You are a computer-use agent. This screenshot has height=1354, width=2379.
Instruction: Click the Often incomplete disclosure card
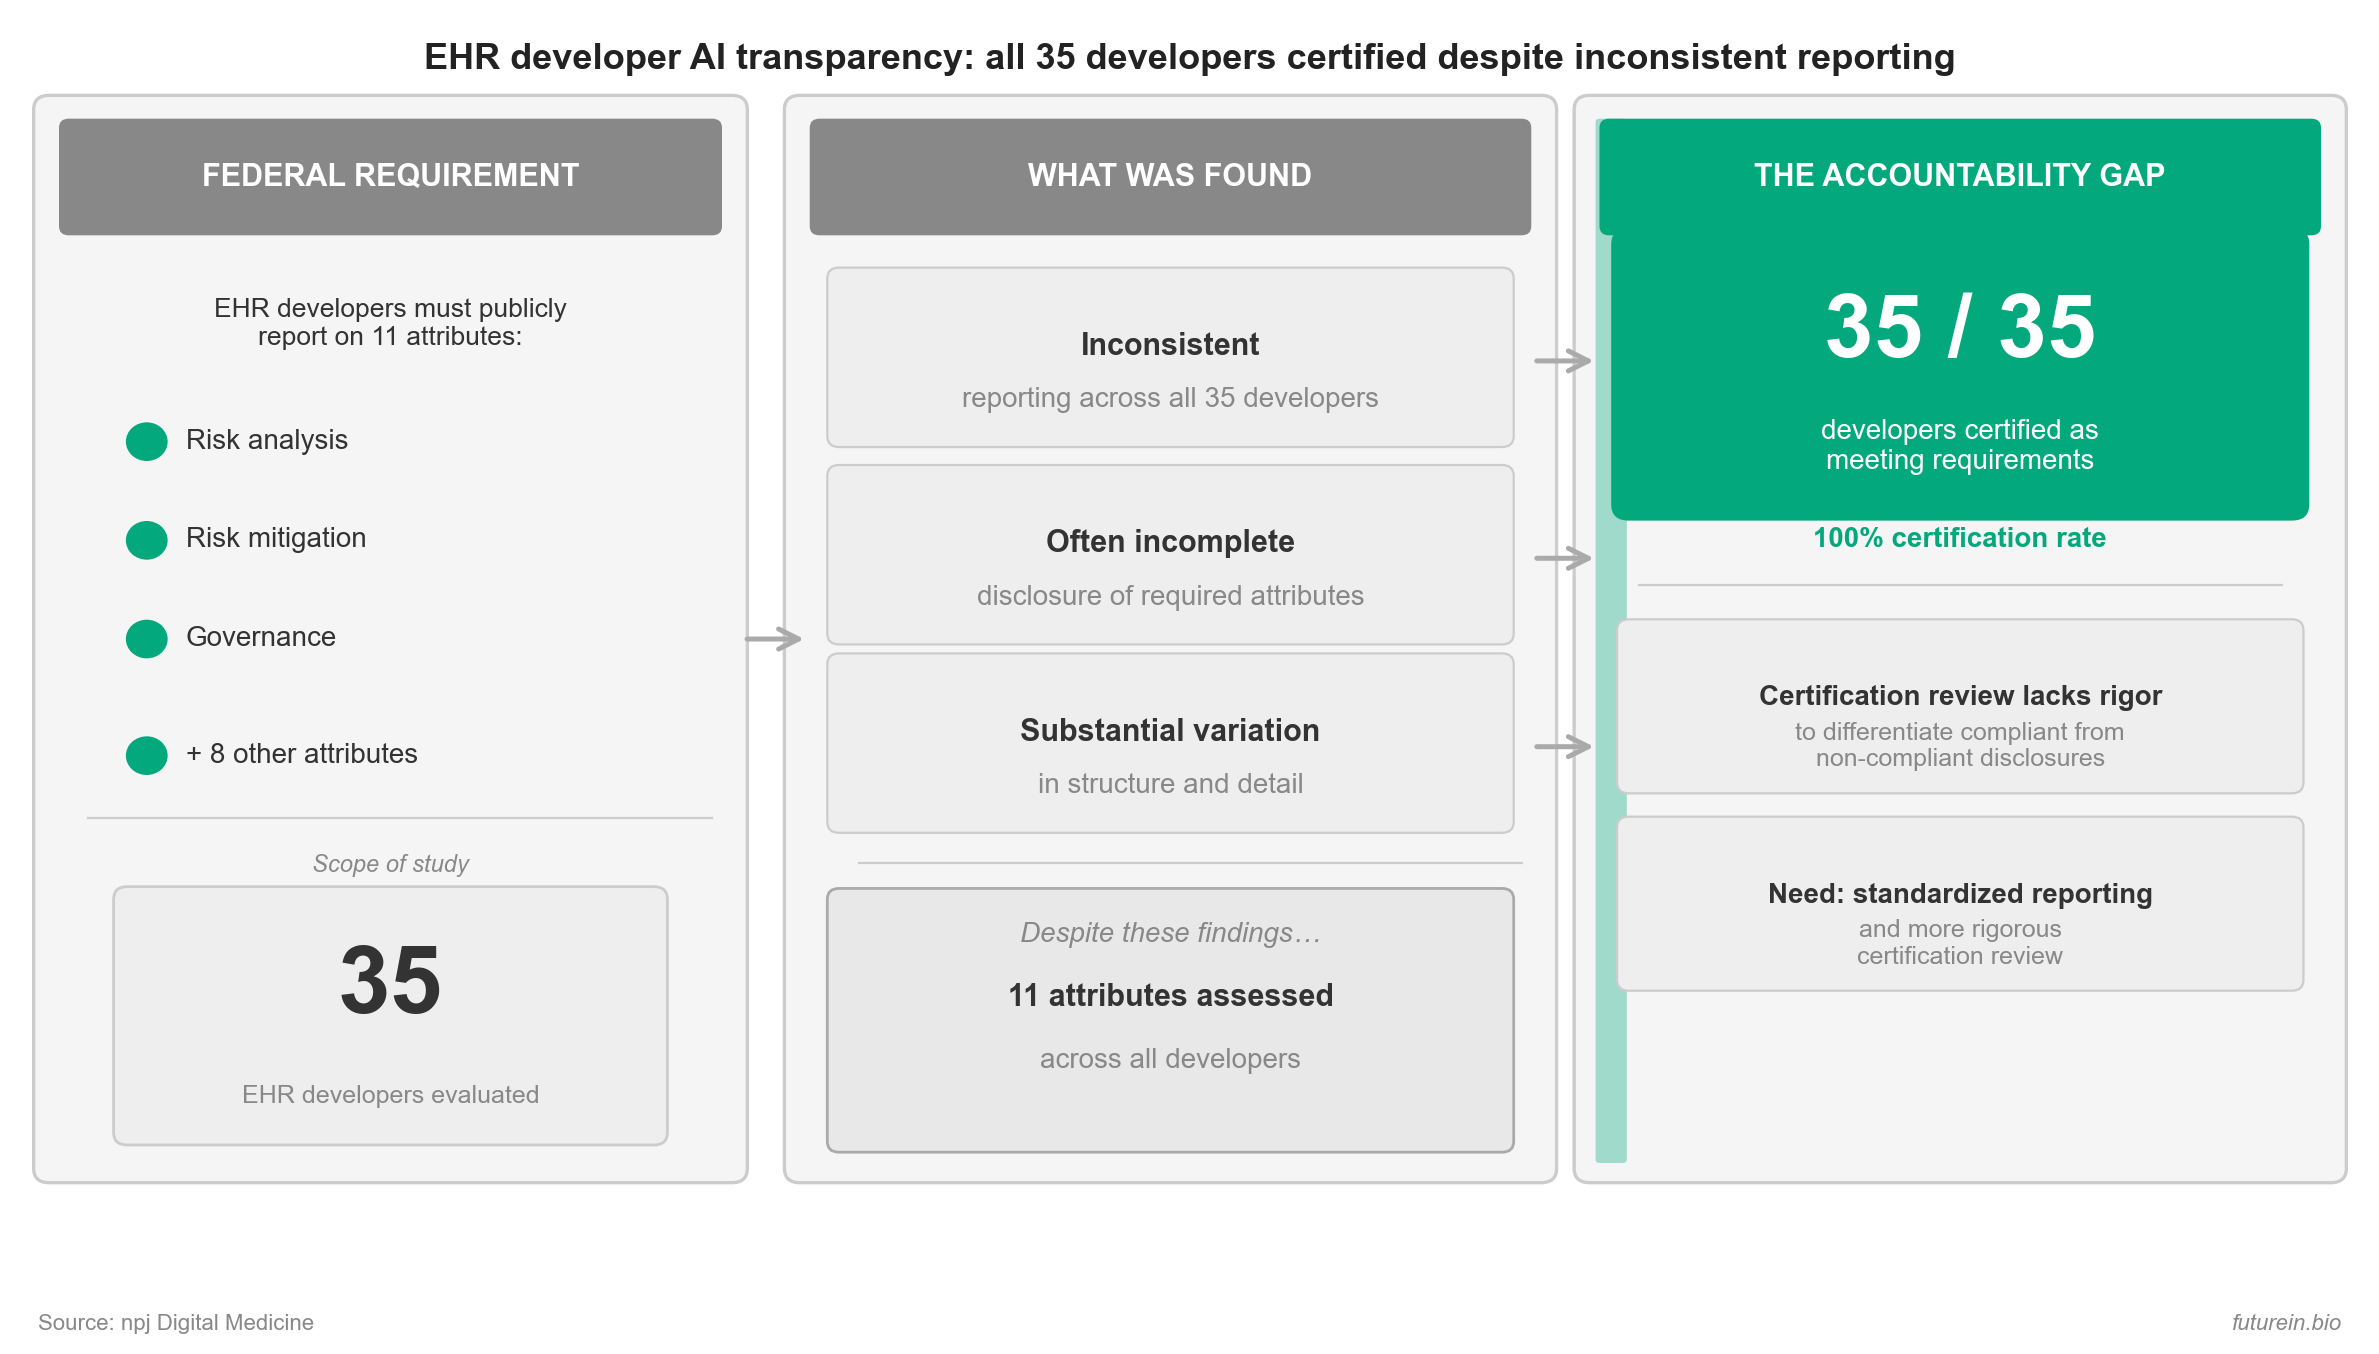[1170, 555]
